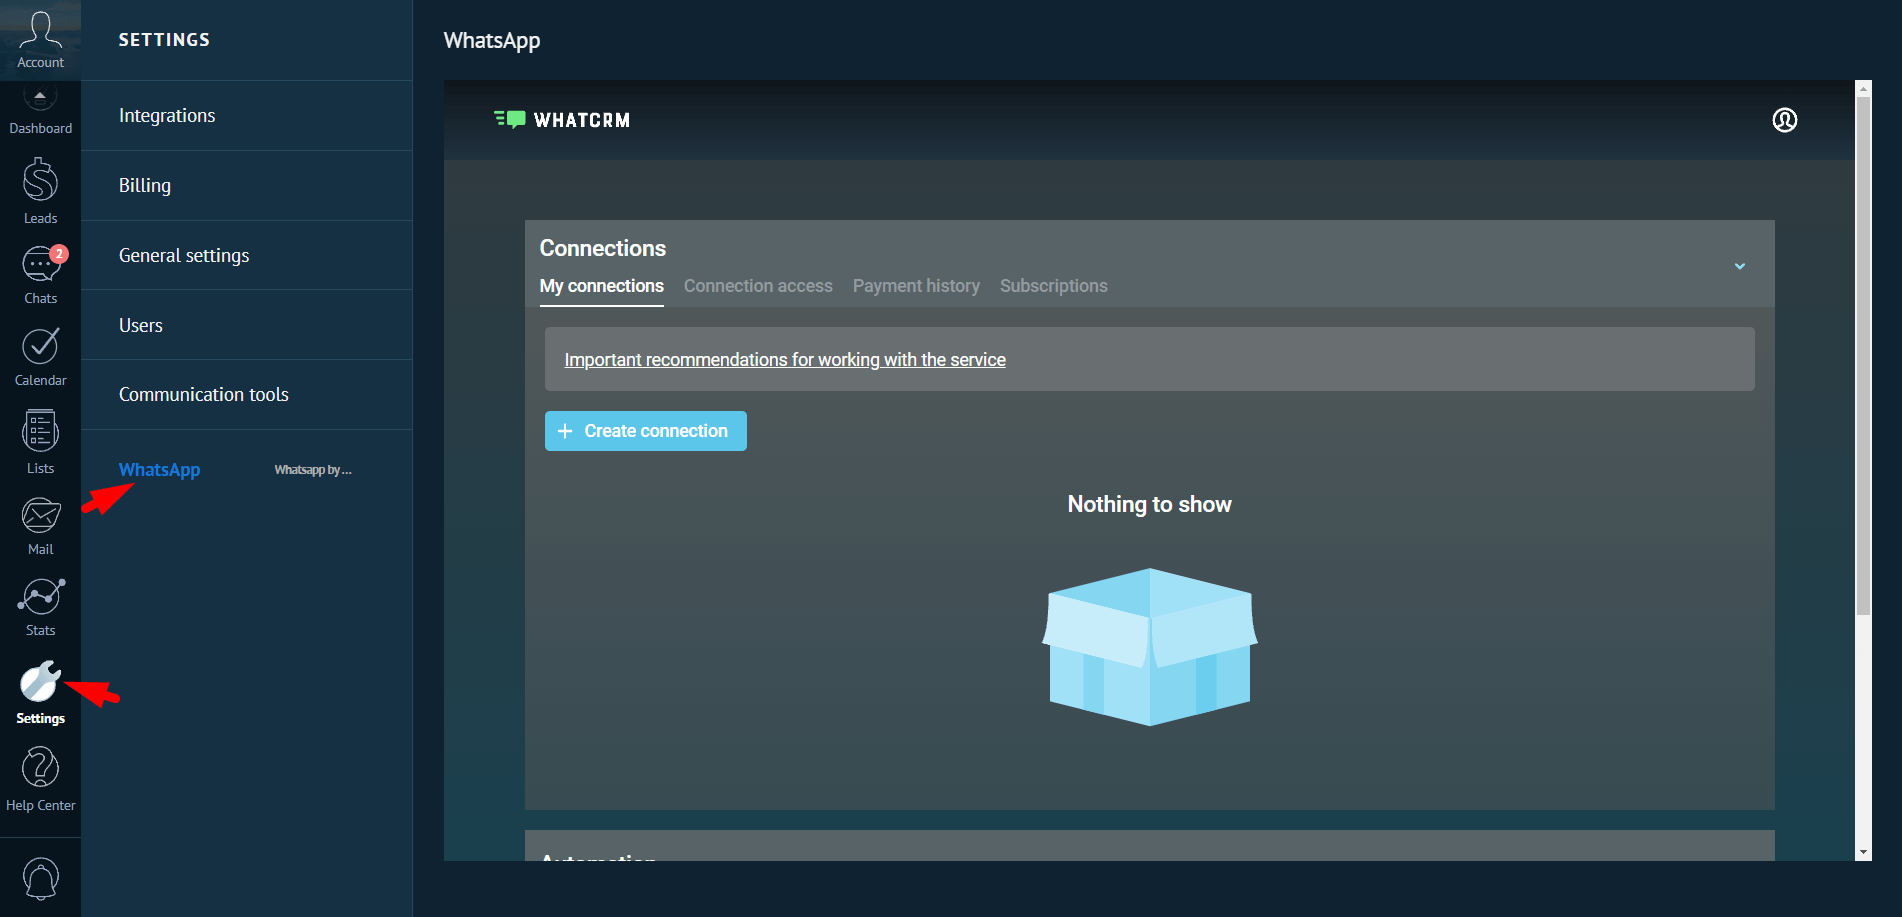The image size is (1902, 917).
Task: Open Communication tools settings
Action: pyautogui.click(x=203, y=395)
